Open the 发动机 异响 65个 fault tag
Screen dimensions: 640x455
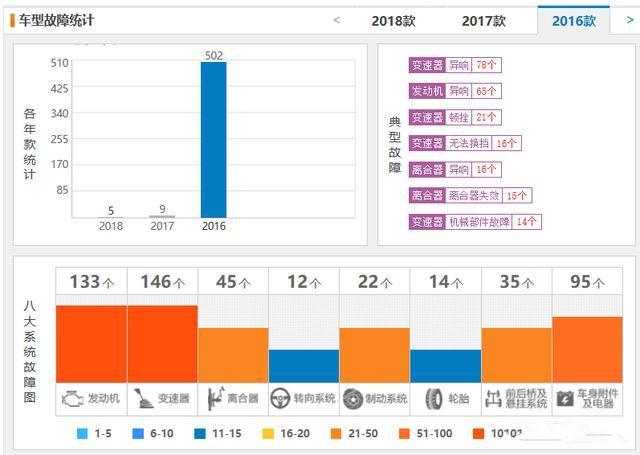pyautogui.click(x=455, y=91)
